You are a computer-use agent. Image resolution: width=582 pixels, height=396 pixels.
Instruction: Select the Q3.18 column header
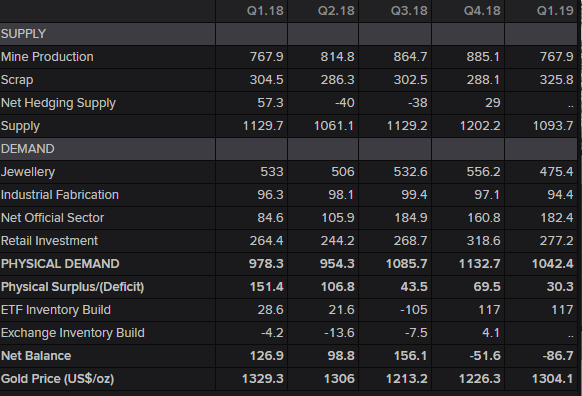(409, 11)
